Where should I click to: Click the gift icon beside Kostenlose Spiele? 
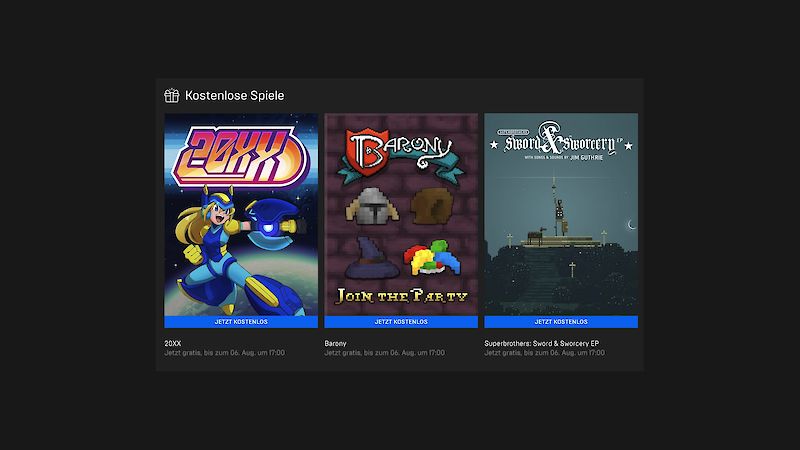point(171,95)
